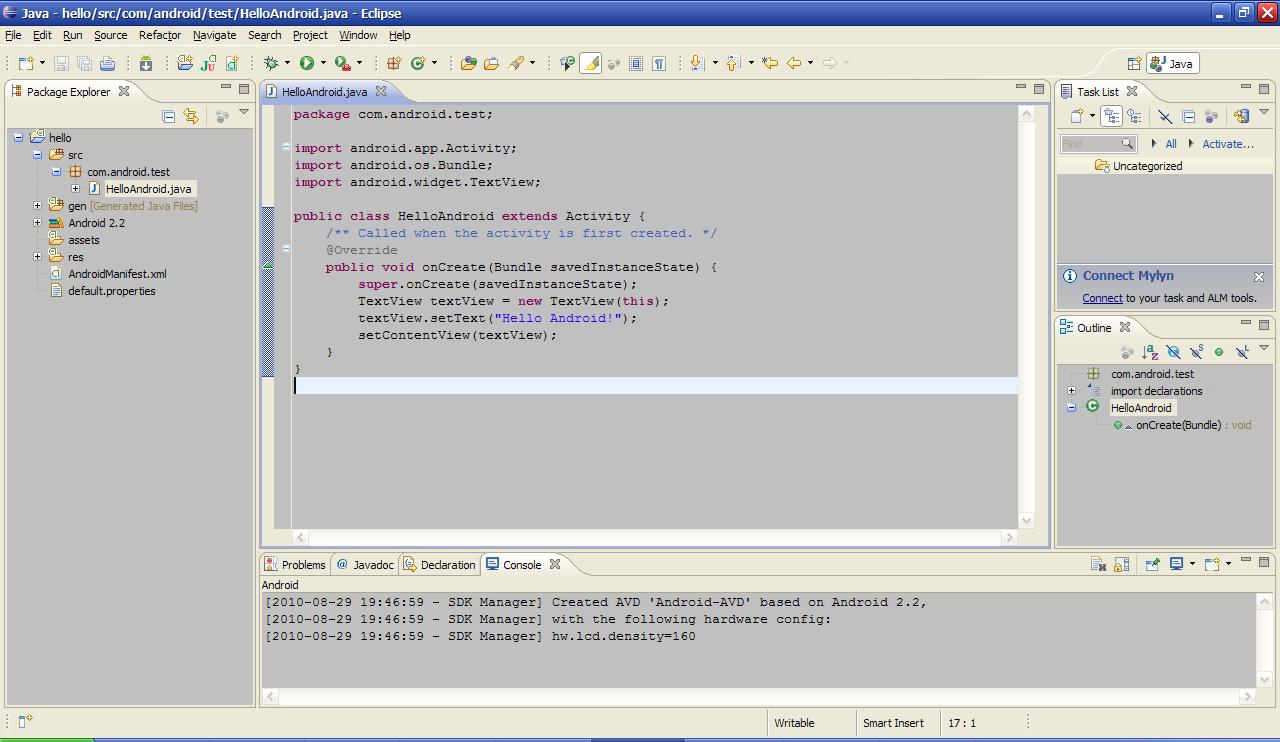Toggle Mark Occurrences highlighter icon
The width and height of the screenshot is (1280, 742).
pyautogui.click(x=591, y=63)
